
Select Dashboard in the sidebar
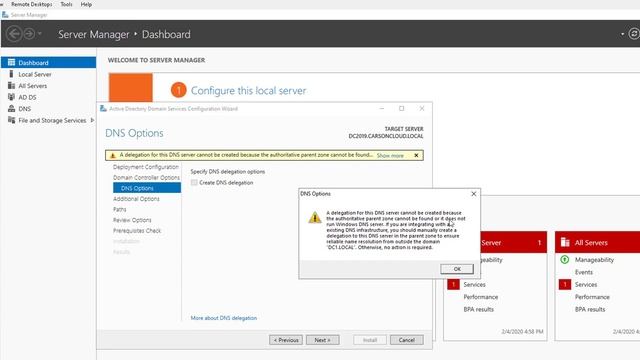[x=49, y=62]
